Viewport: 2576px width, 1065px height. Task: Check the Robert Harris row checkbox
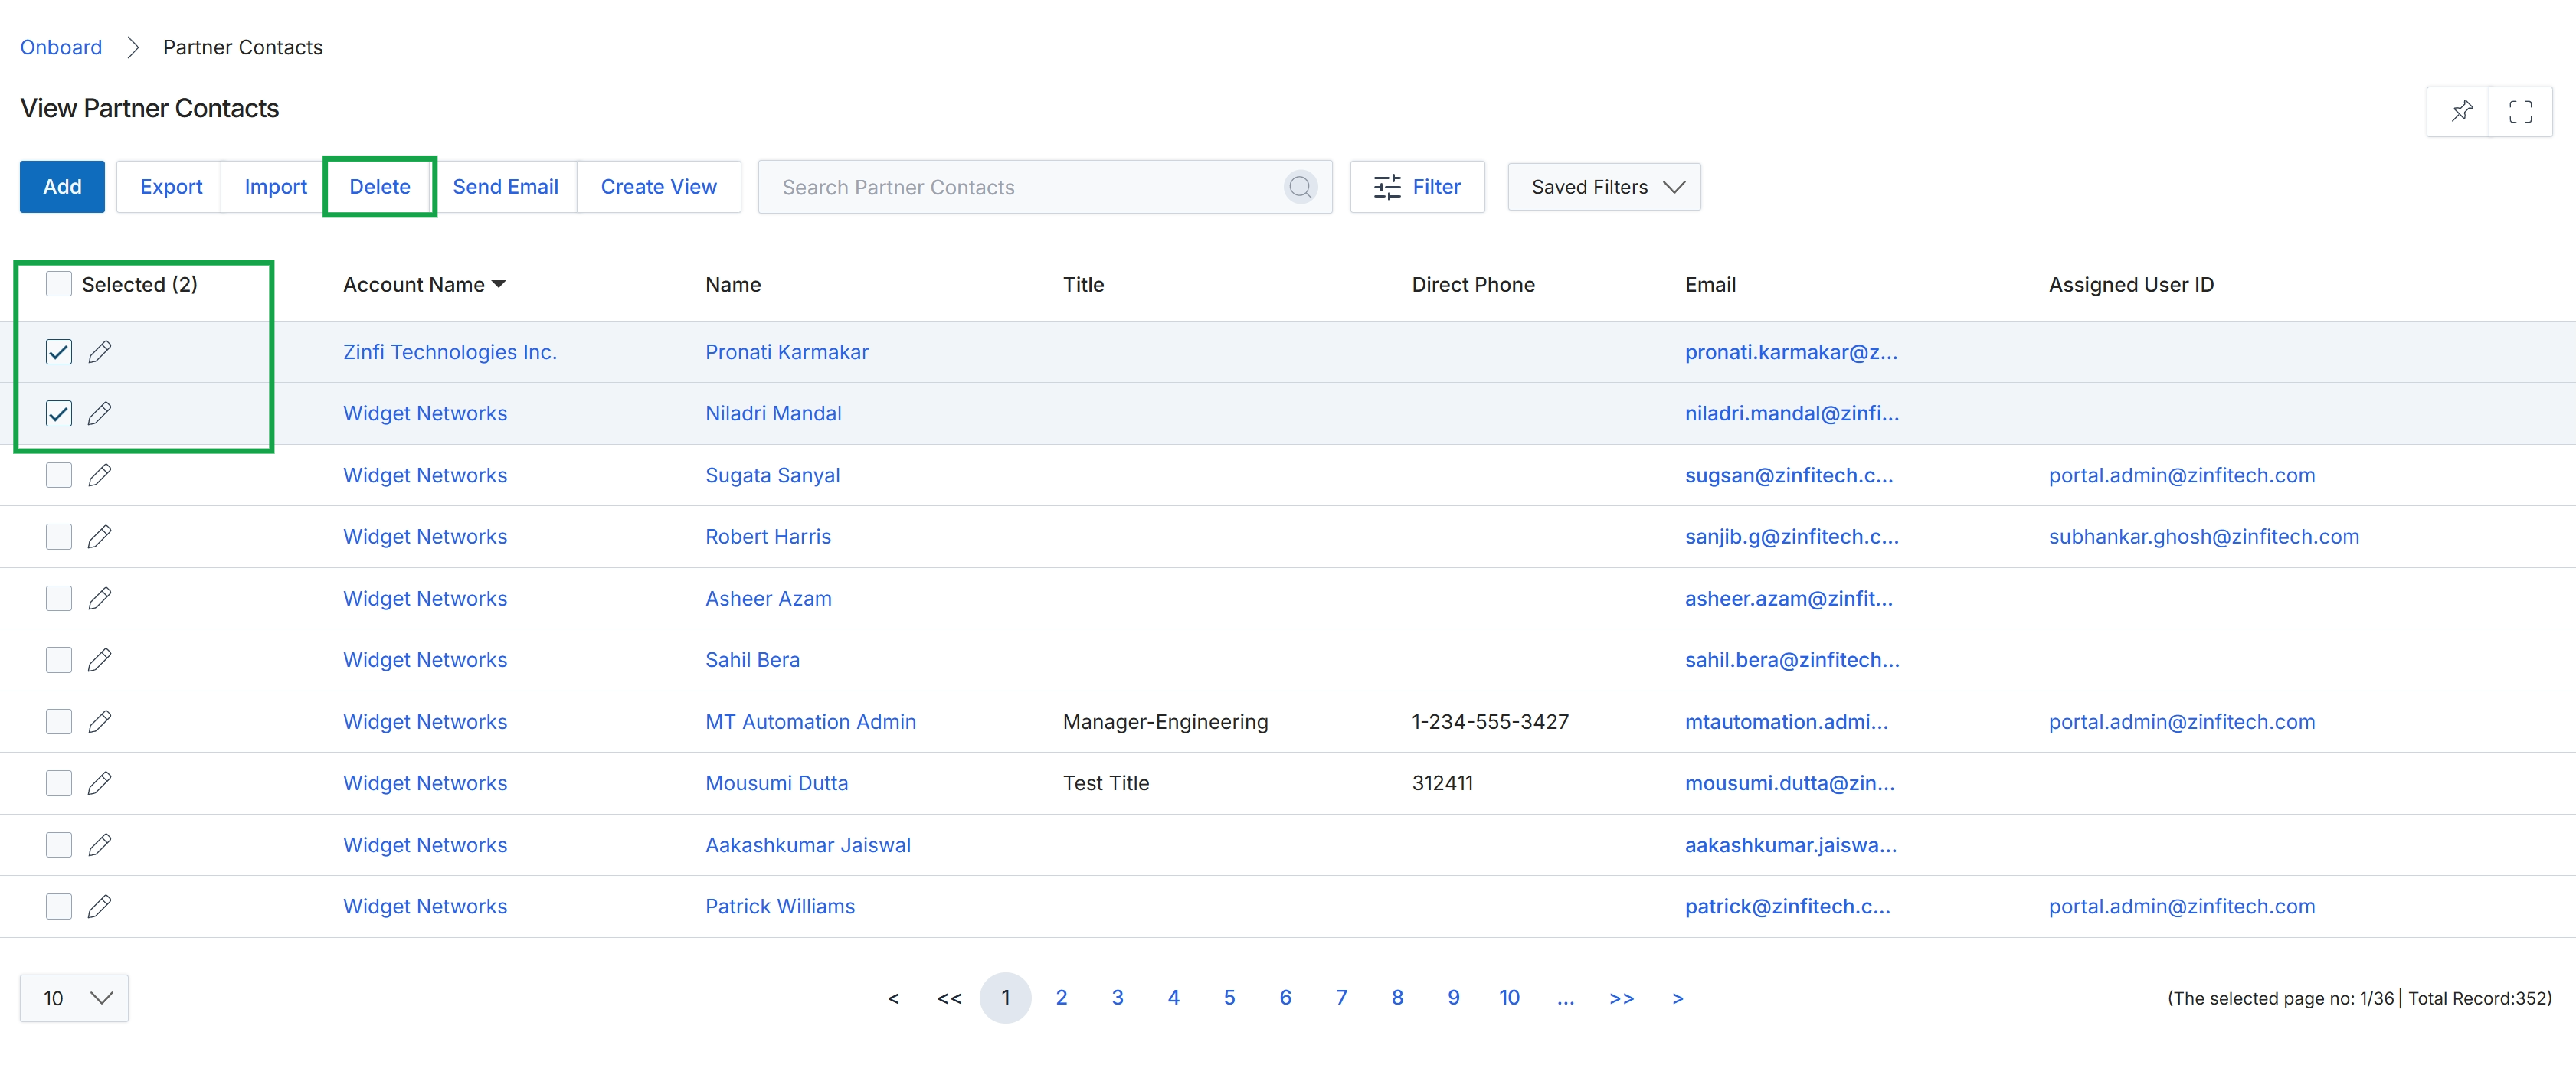click(x=59, y=537)
